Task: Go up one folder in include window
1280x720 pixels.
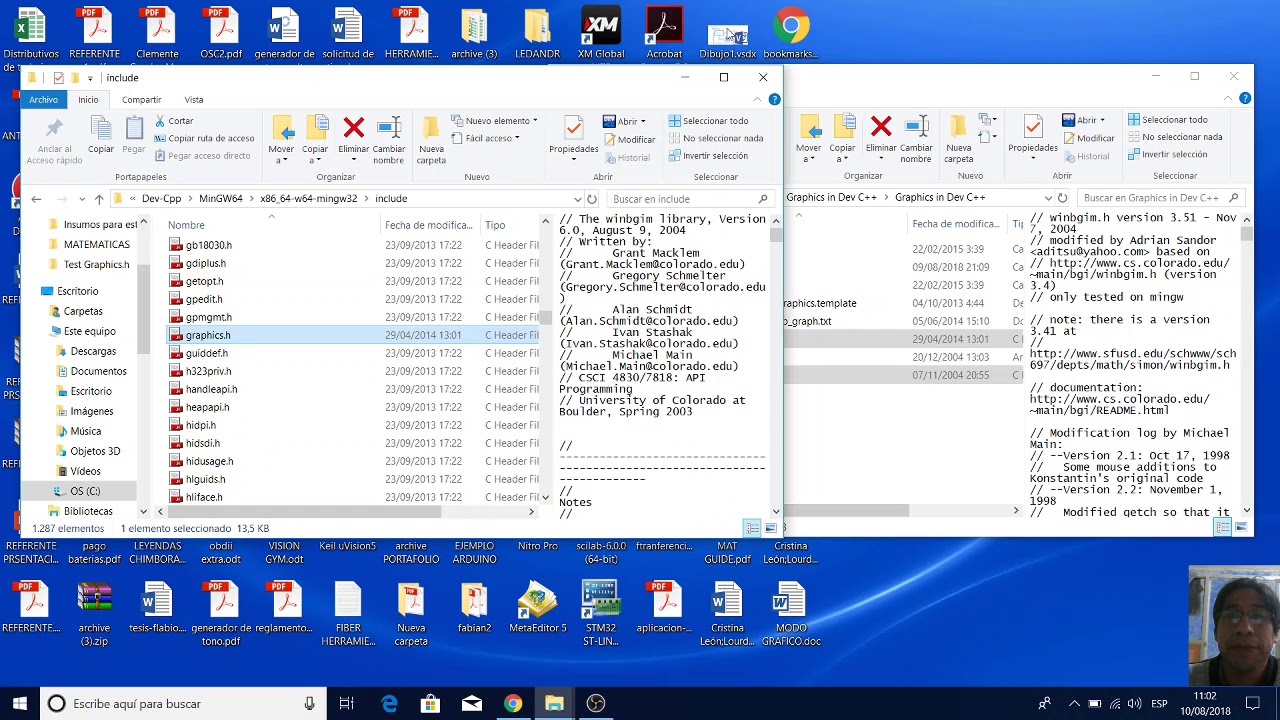Action: click(x=99, y=199)
